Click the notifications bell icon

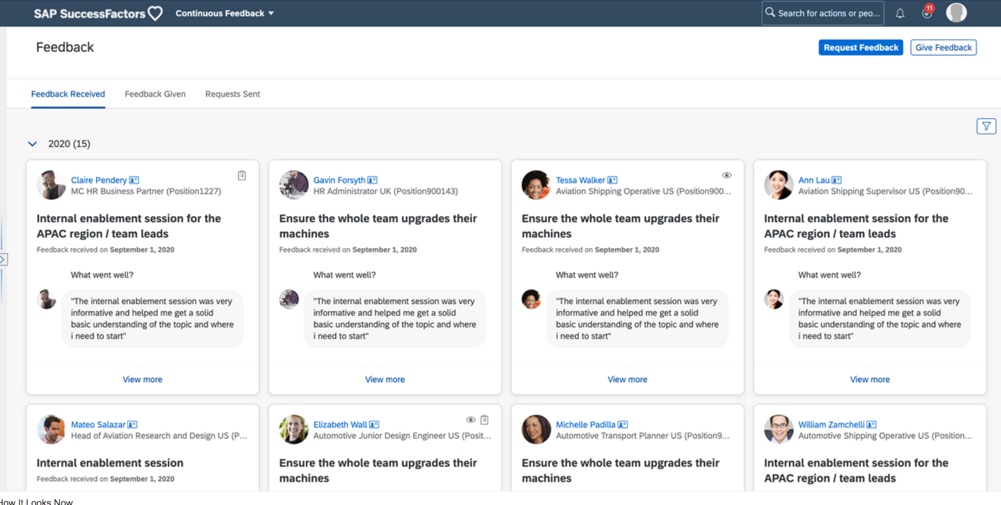tap(900, 13)
